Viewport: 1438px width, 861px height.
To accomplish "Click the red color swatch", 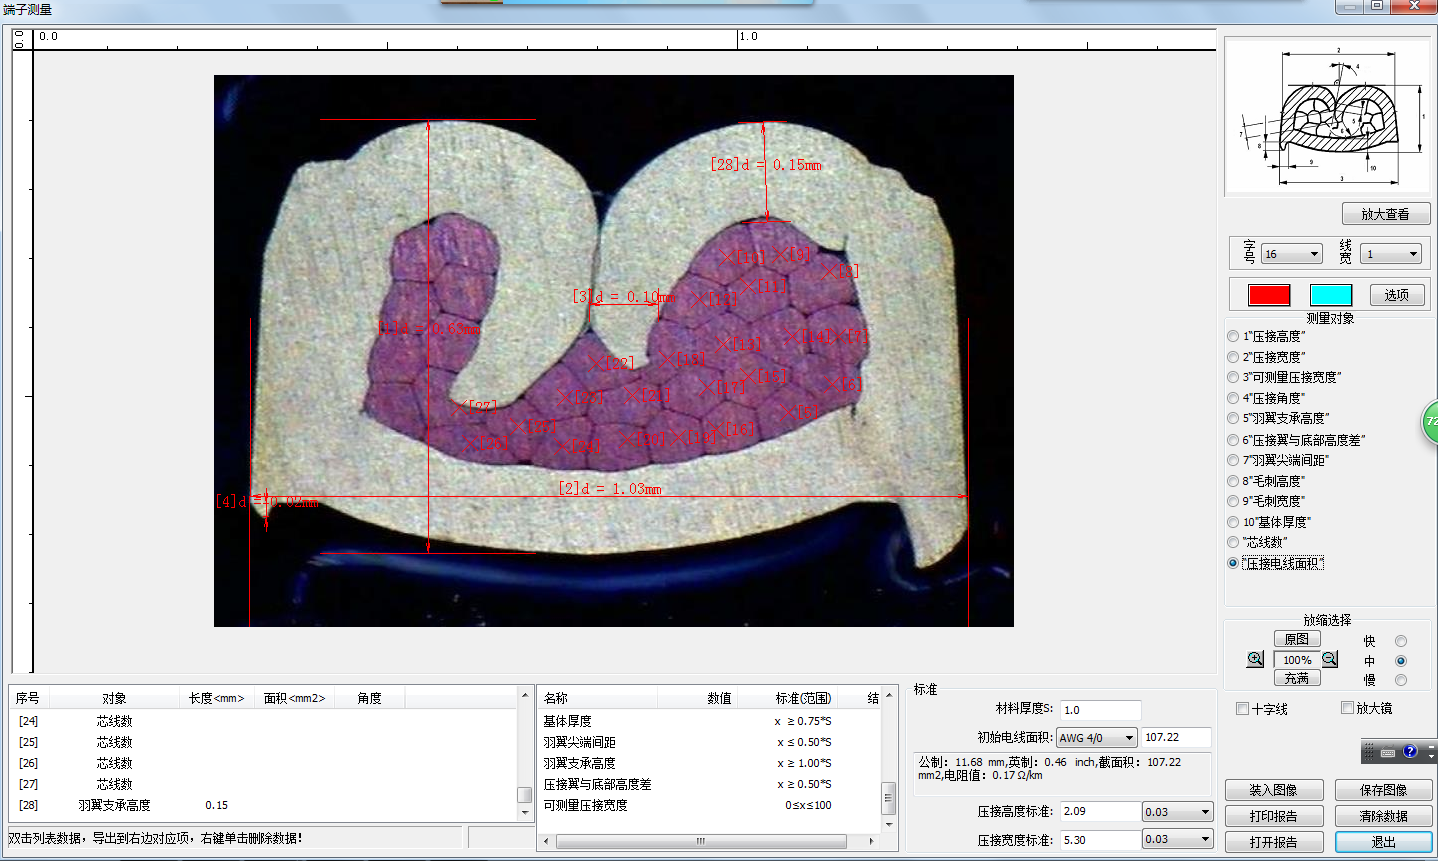I will pyautogui.click(x=1269, y=295).
